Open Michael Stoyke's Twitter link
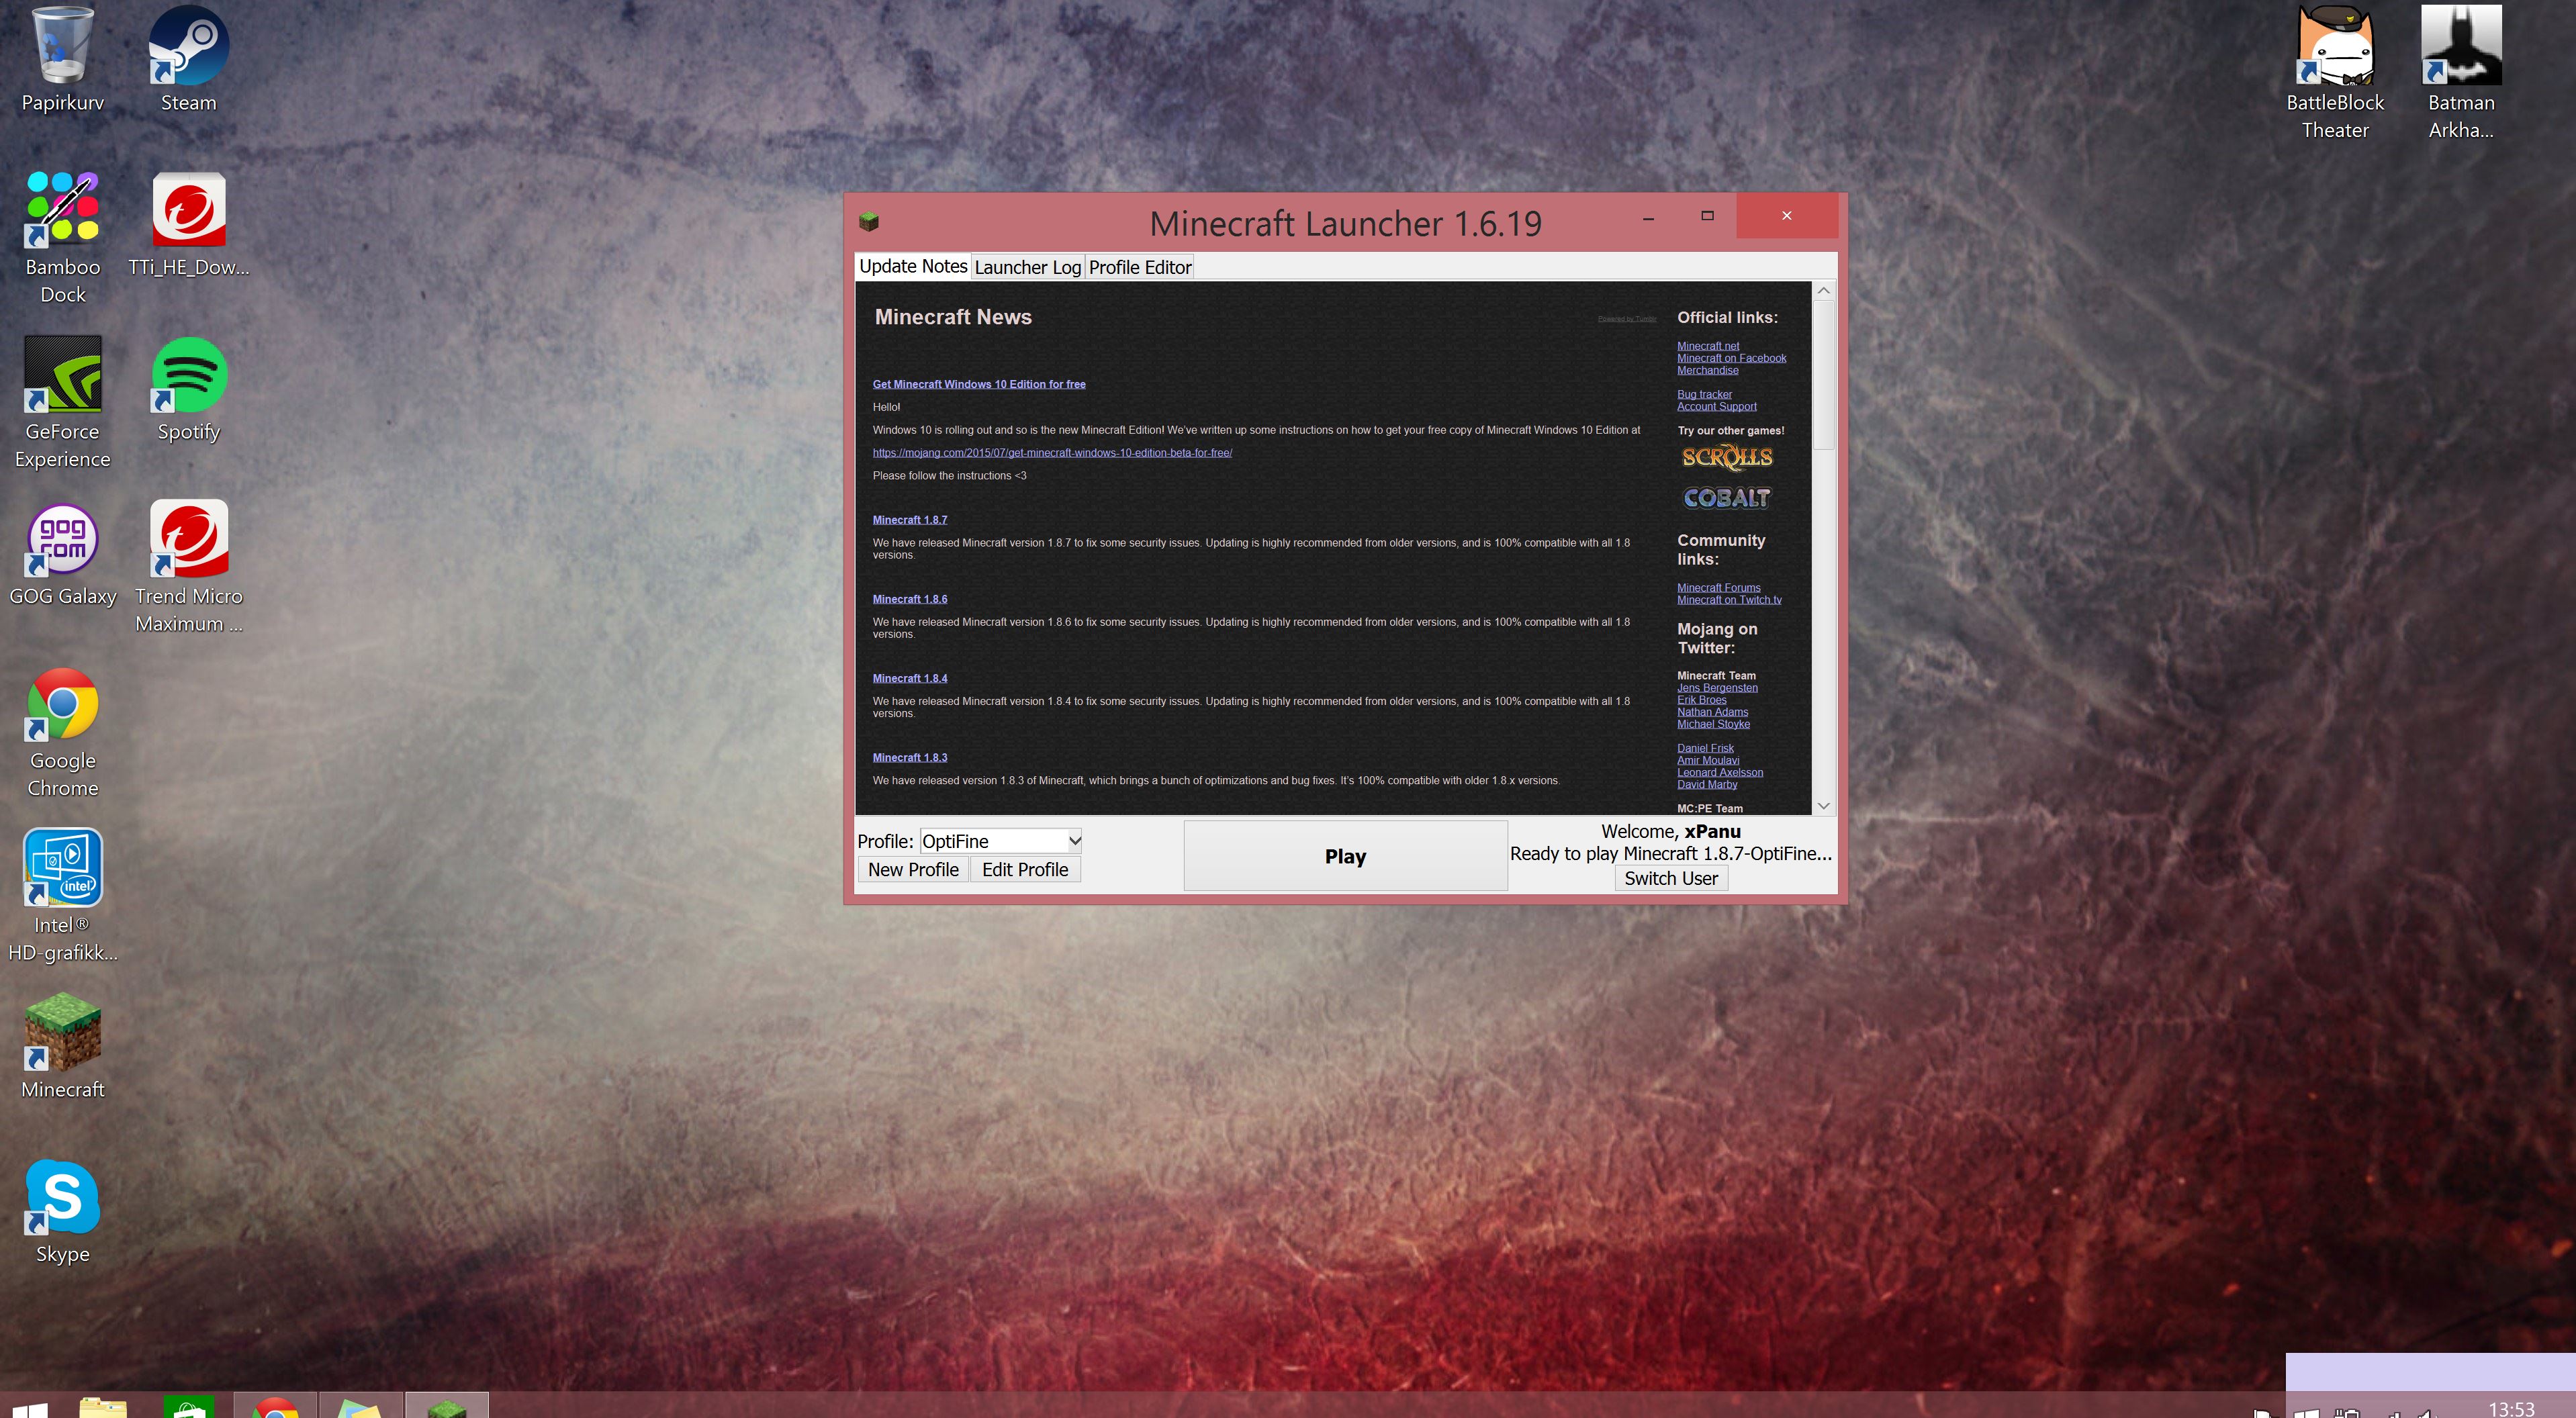The height and width of the screenshot is (1418, 2576). (x=1713, y=723)
